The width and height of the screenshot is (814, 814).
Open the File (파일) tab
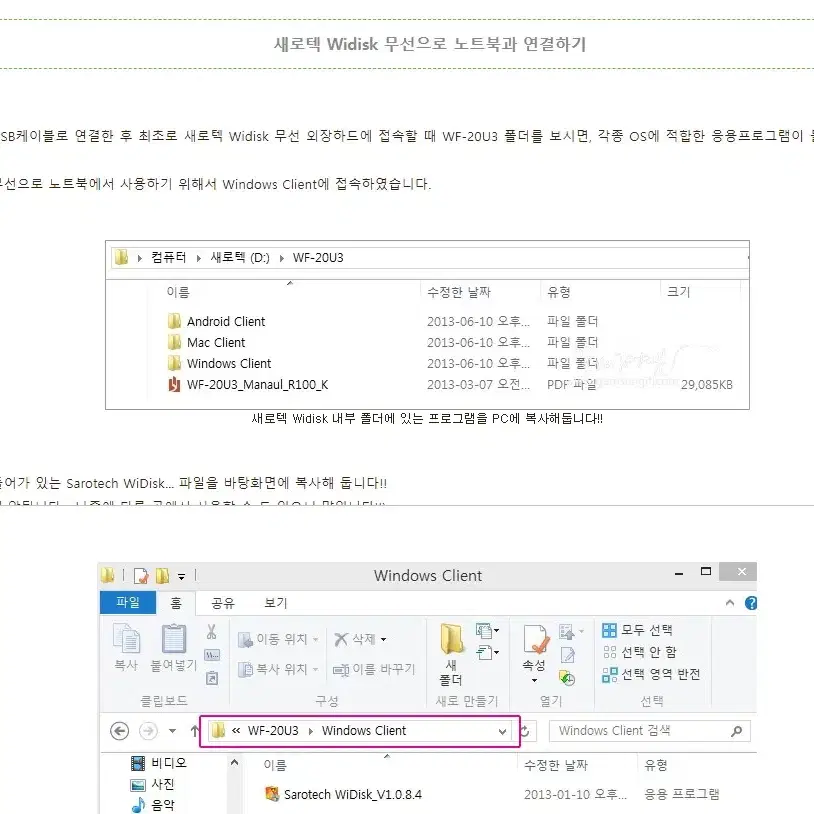(x=128, y=602)
